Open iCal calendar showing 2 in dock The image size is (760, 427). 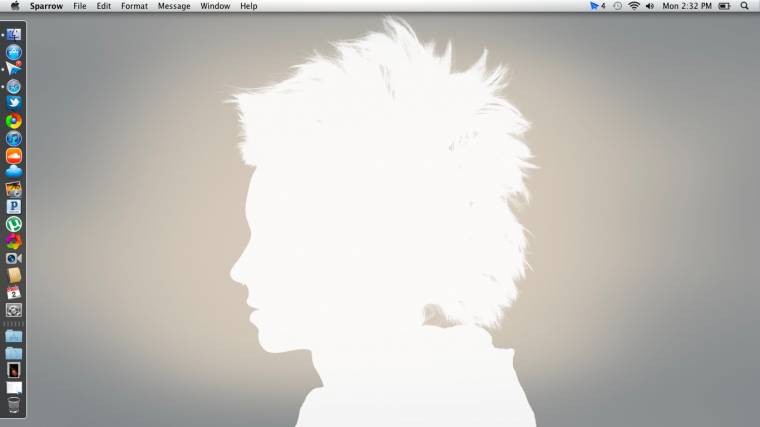coord(14,293)
